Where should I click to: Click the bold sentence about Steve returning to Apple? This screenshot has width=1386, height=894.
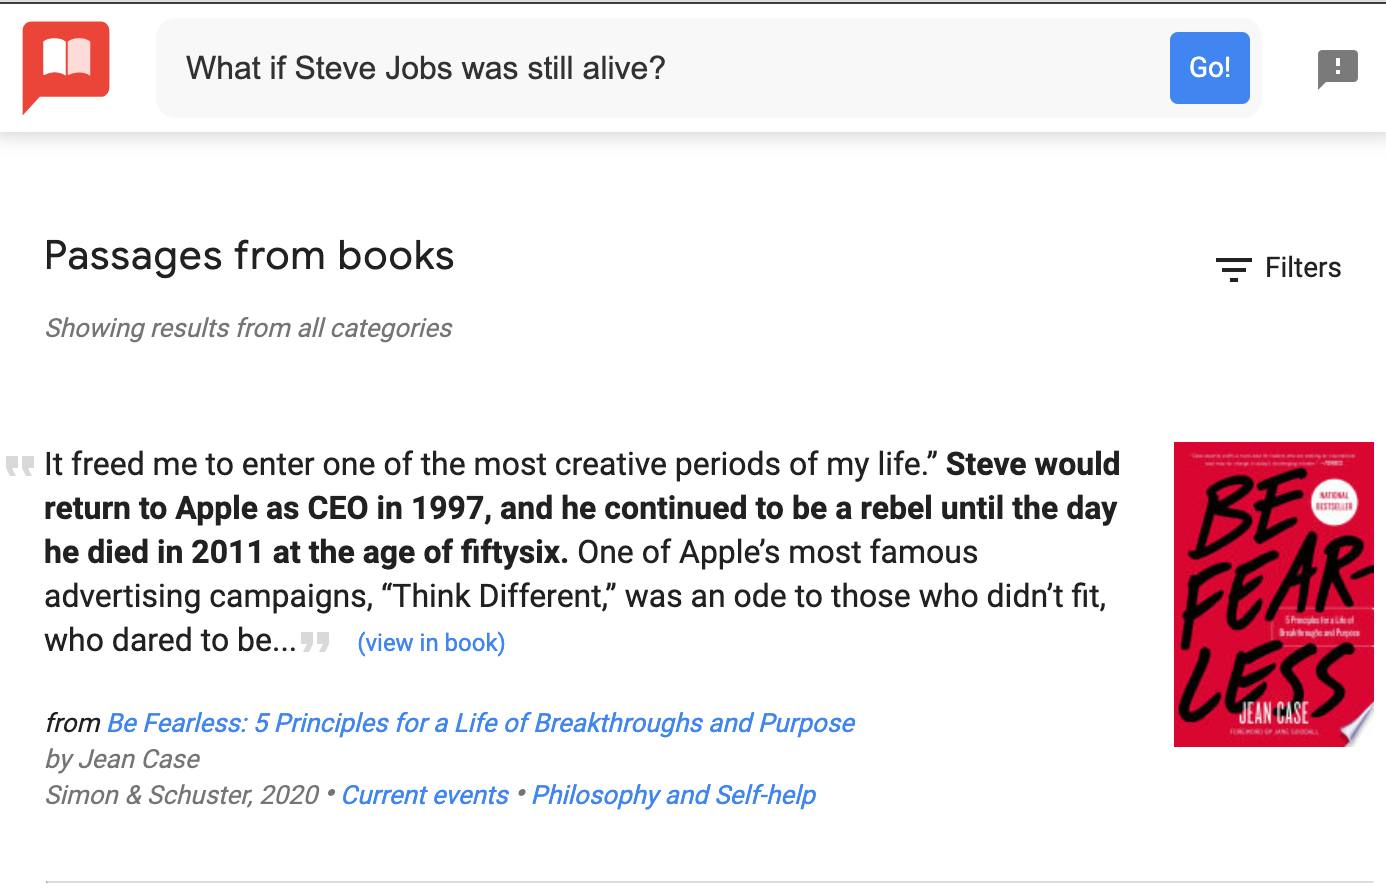click(580, 509)
